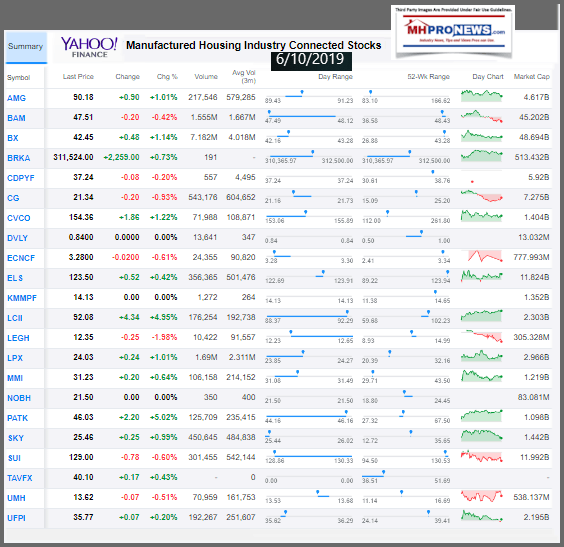Open the SKY stock symbol link
This screenshot has height=547, width=564.
(16, 438)
